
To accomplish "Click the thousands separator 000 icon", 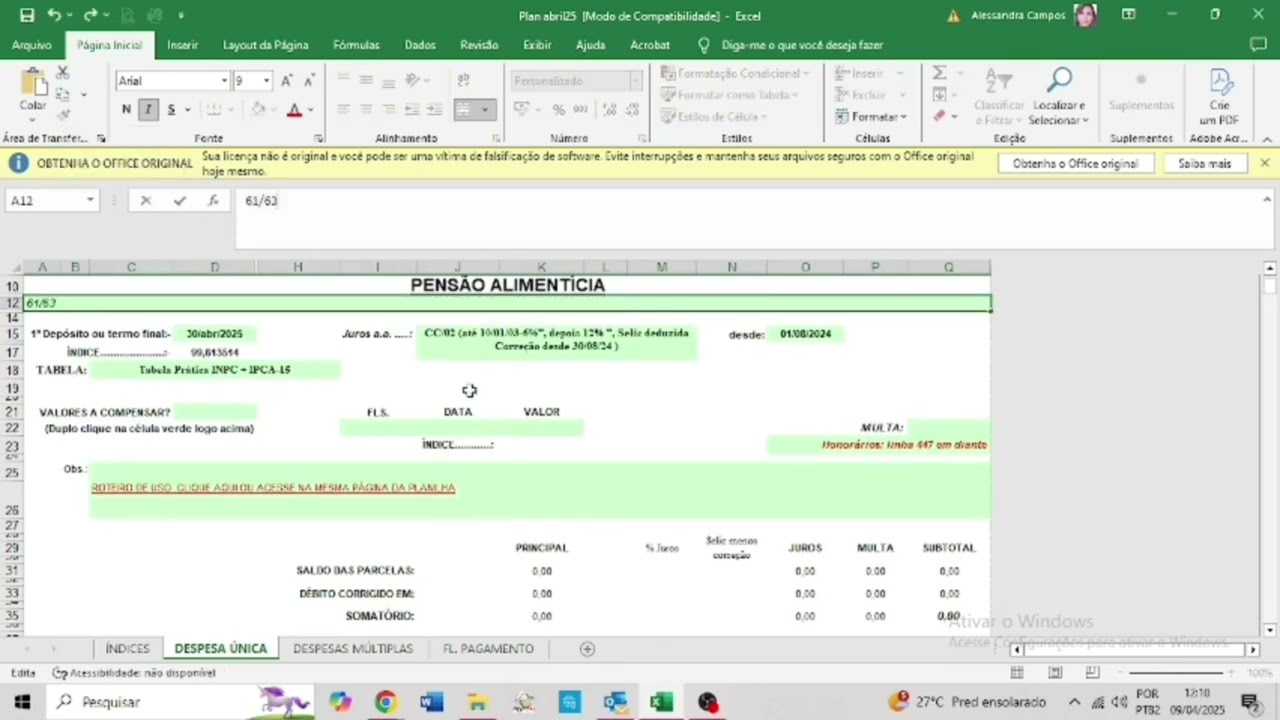I will pyautogui.click(x=582, y=110).
